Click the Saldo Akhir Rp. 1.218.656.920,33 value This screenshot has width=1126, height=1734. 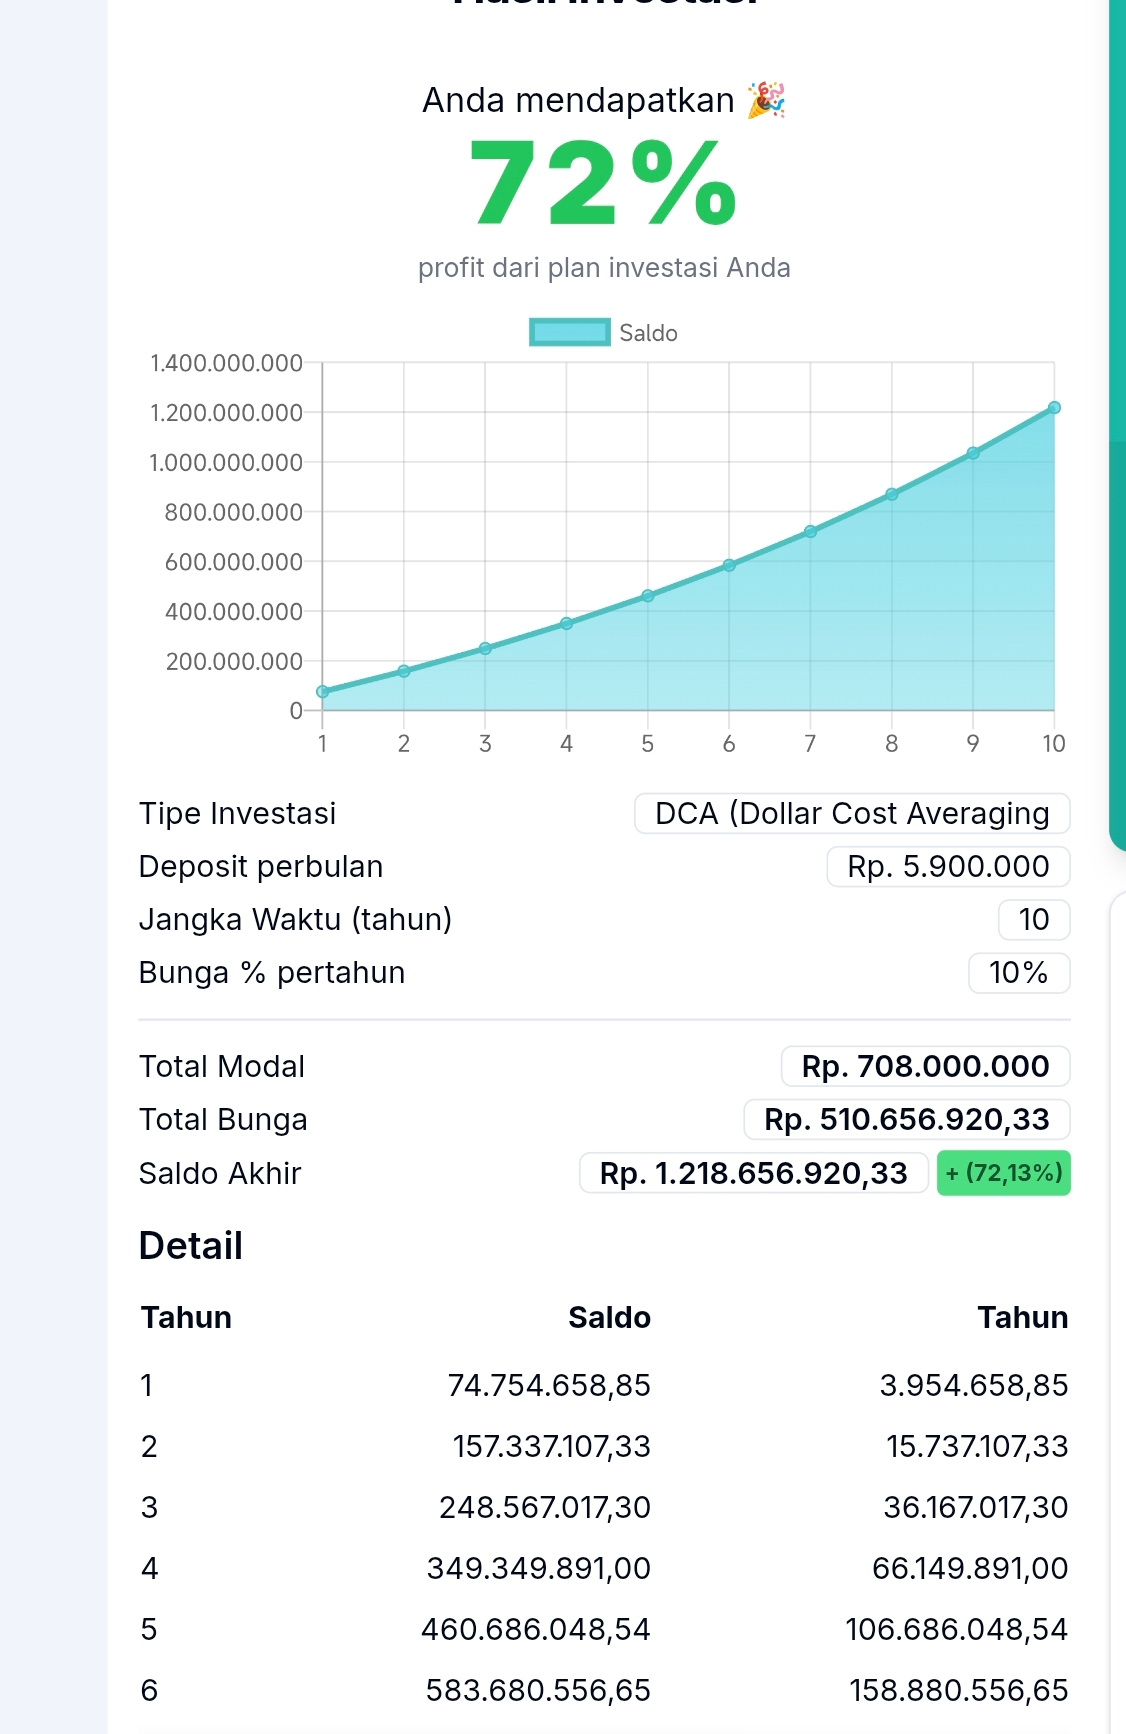(x=753, y=1173)
